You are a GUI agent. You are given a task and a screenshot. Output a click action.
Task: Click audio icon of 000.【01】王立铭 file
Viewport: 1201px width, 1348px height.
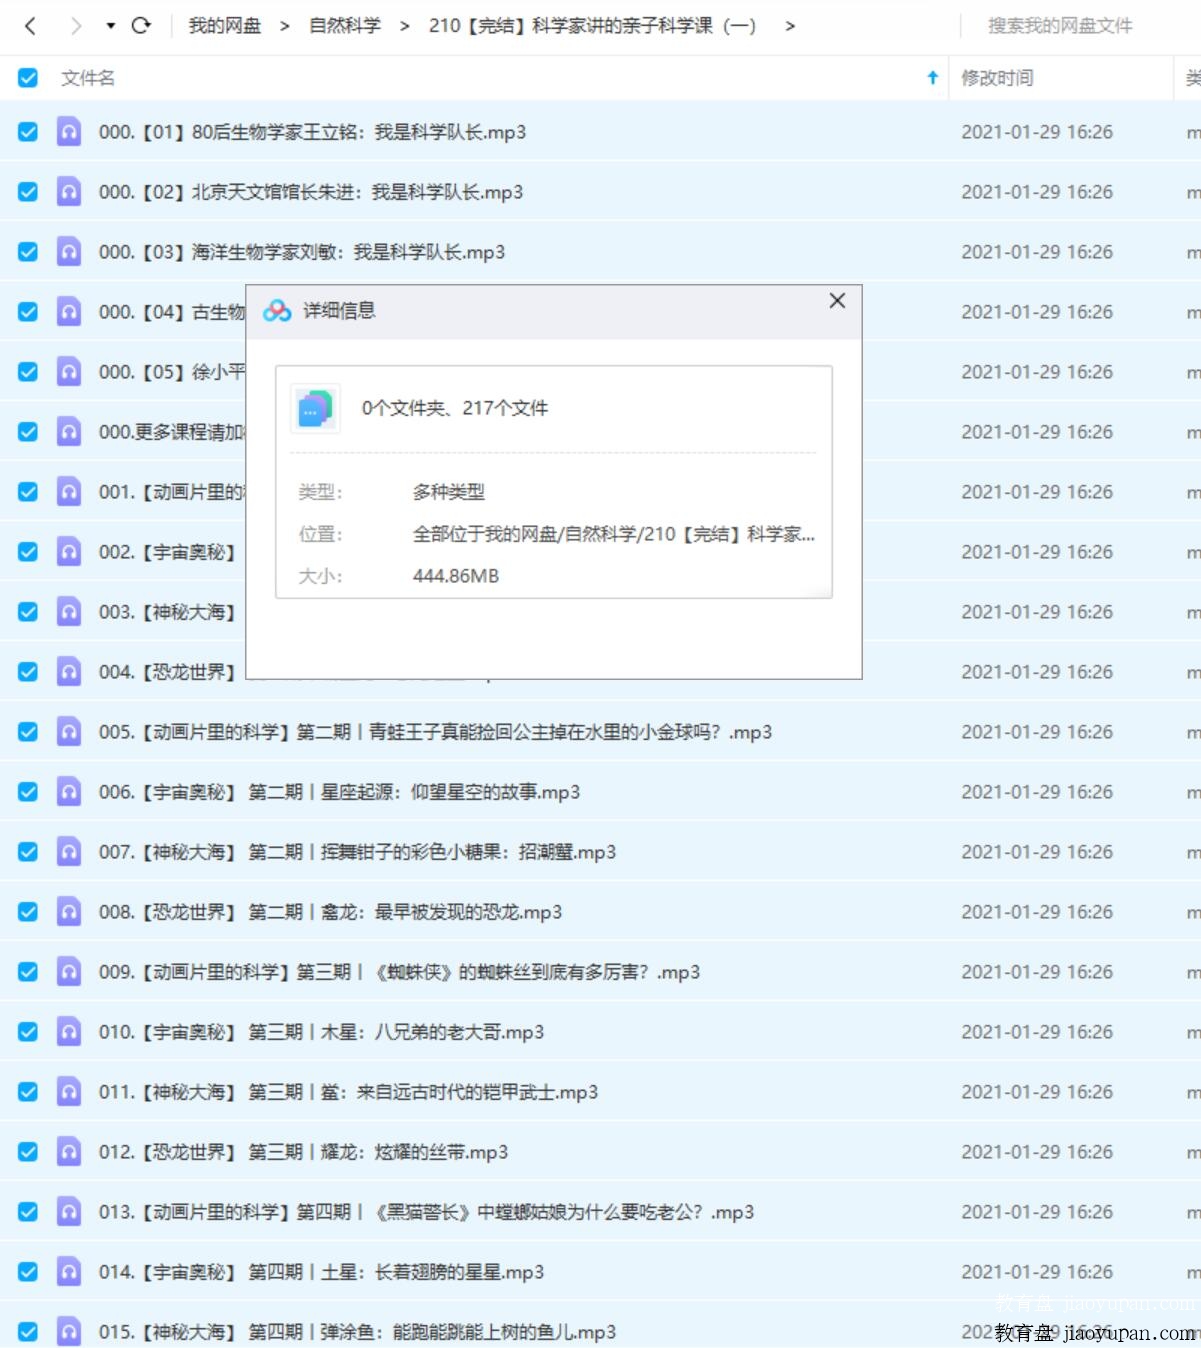pyautogui.click(x=69, y=132)
